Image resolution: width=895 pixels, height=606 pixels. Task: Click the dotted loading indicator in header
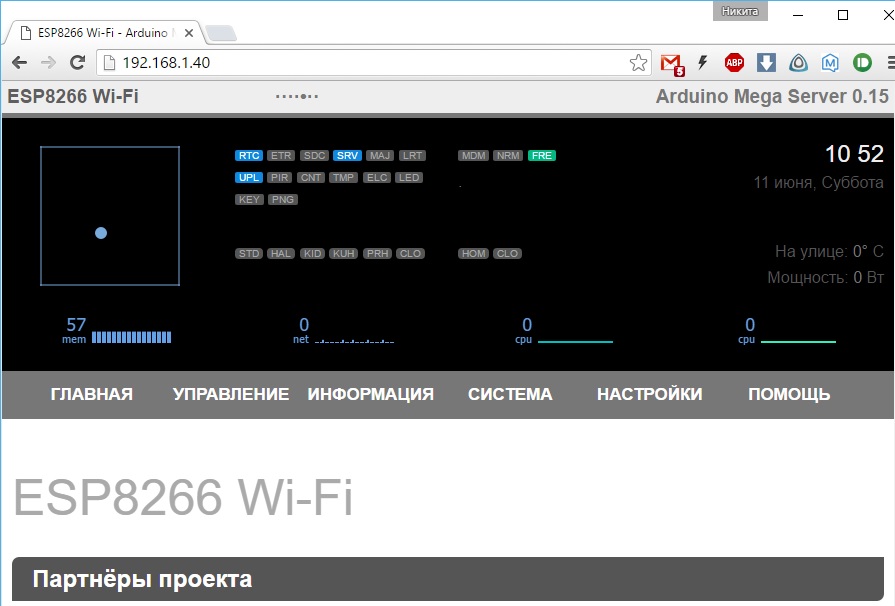pos(297,96)
